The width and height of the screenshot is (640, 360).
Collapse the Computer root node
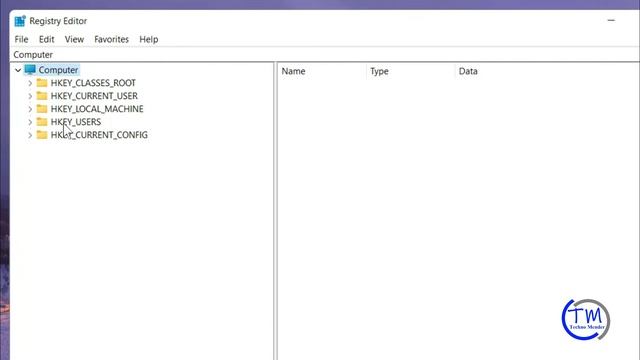[x=18, y=70]
